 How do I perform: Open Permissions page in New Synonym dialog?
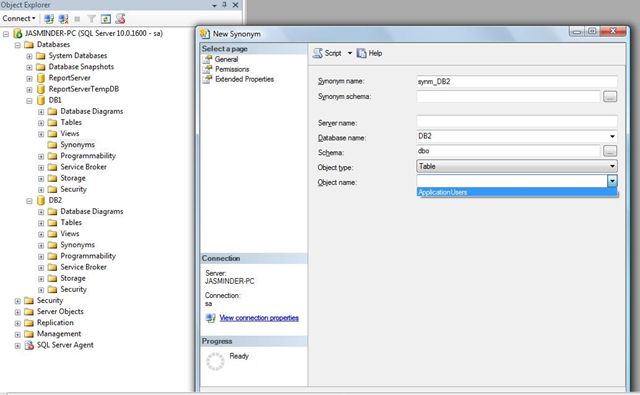tap(232, 69)
